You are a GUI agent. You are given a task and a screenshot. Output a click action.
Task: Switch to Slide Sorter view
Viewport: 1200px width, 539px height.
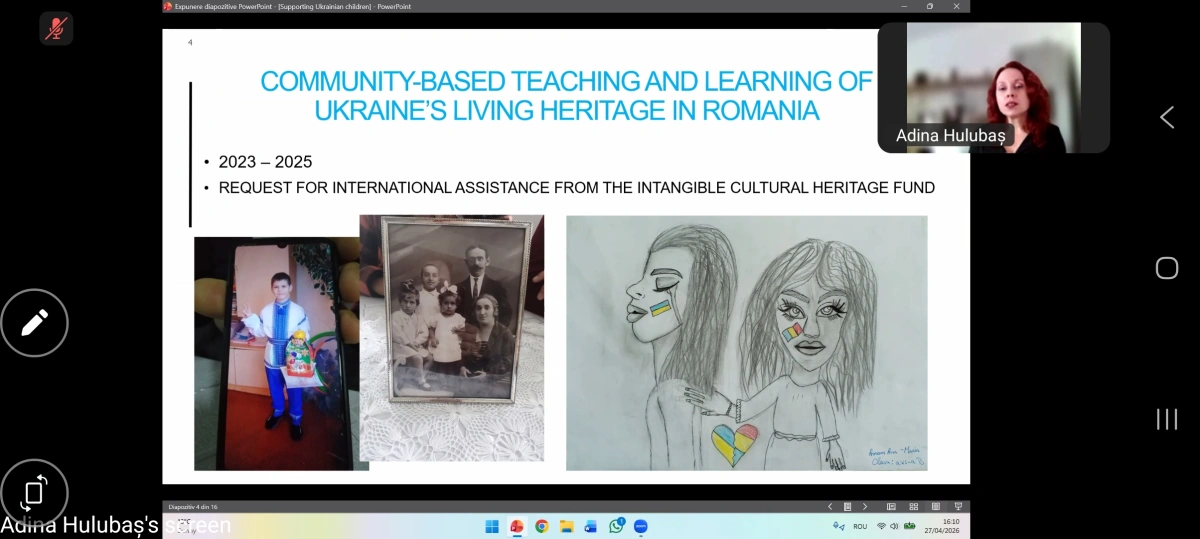(913, 507)
